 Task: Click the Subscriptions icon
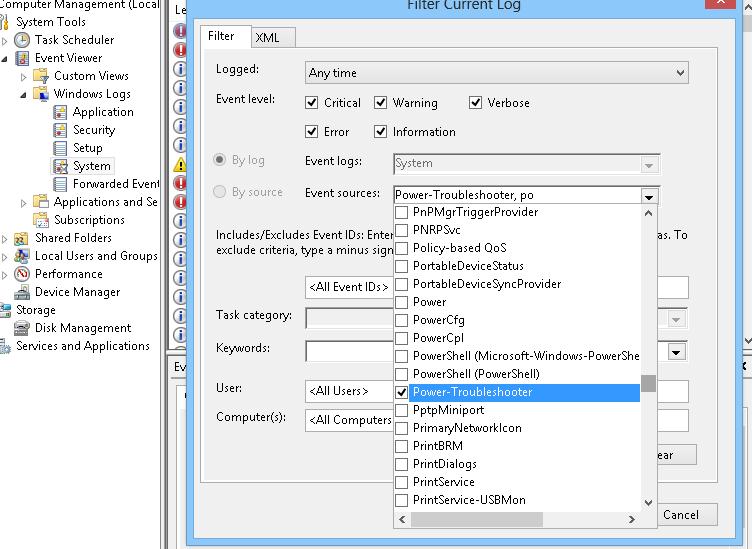[41, 220]
